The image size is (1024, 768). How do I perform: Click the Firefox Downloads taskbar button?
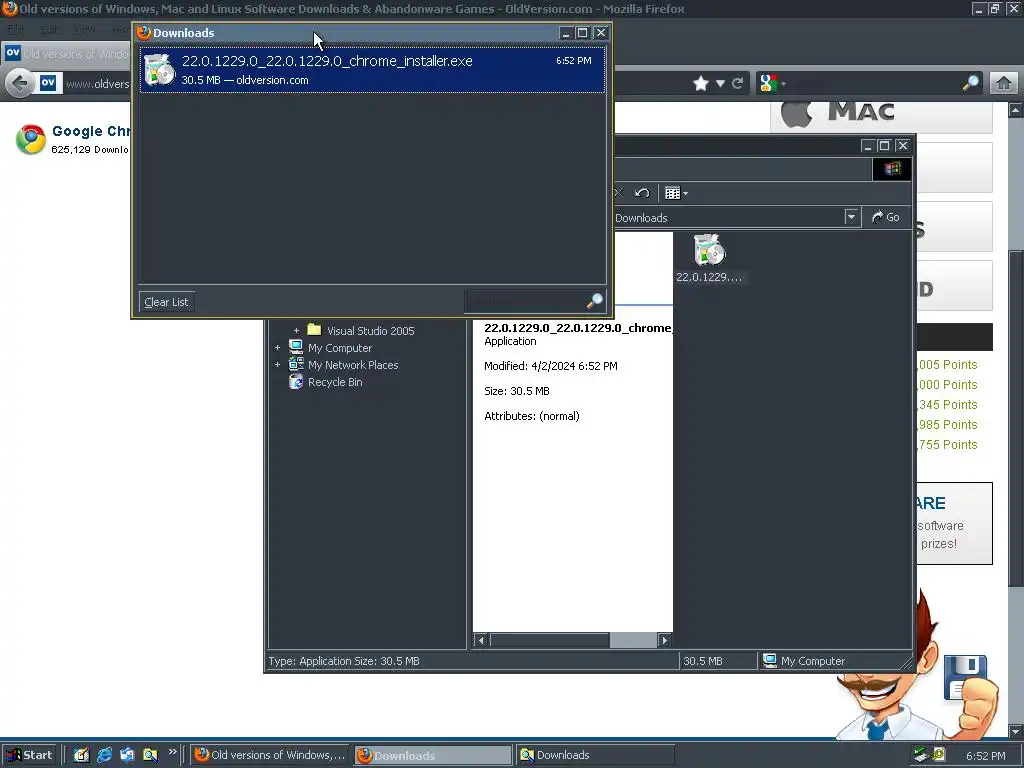click(433, 755)
